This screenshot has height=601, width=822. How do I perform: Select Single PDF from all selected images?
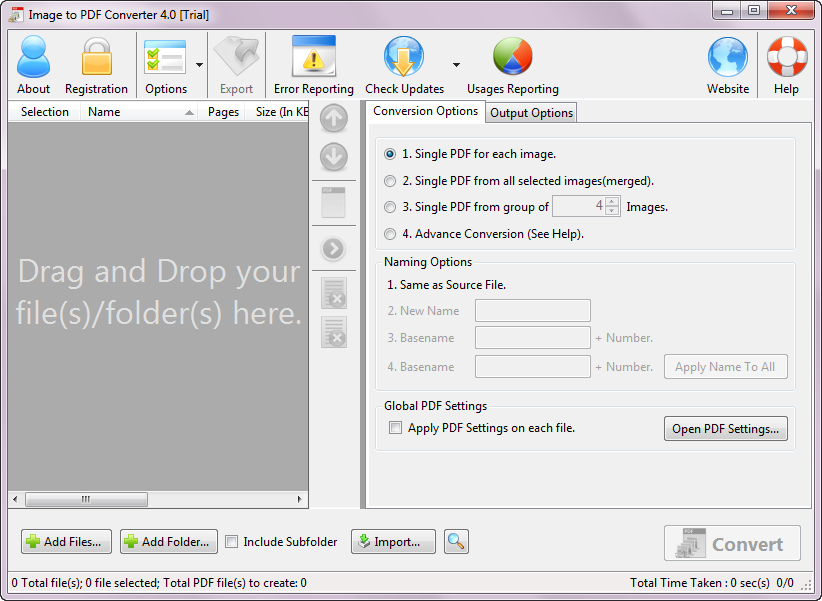pyautogui.click(x=390, y=181)
